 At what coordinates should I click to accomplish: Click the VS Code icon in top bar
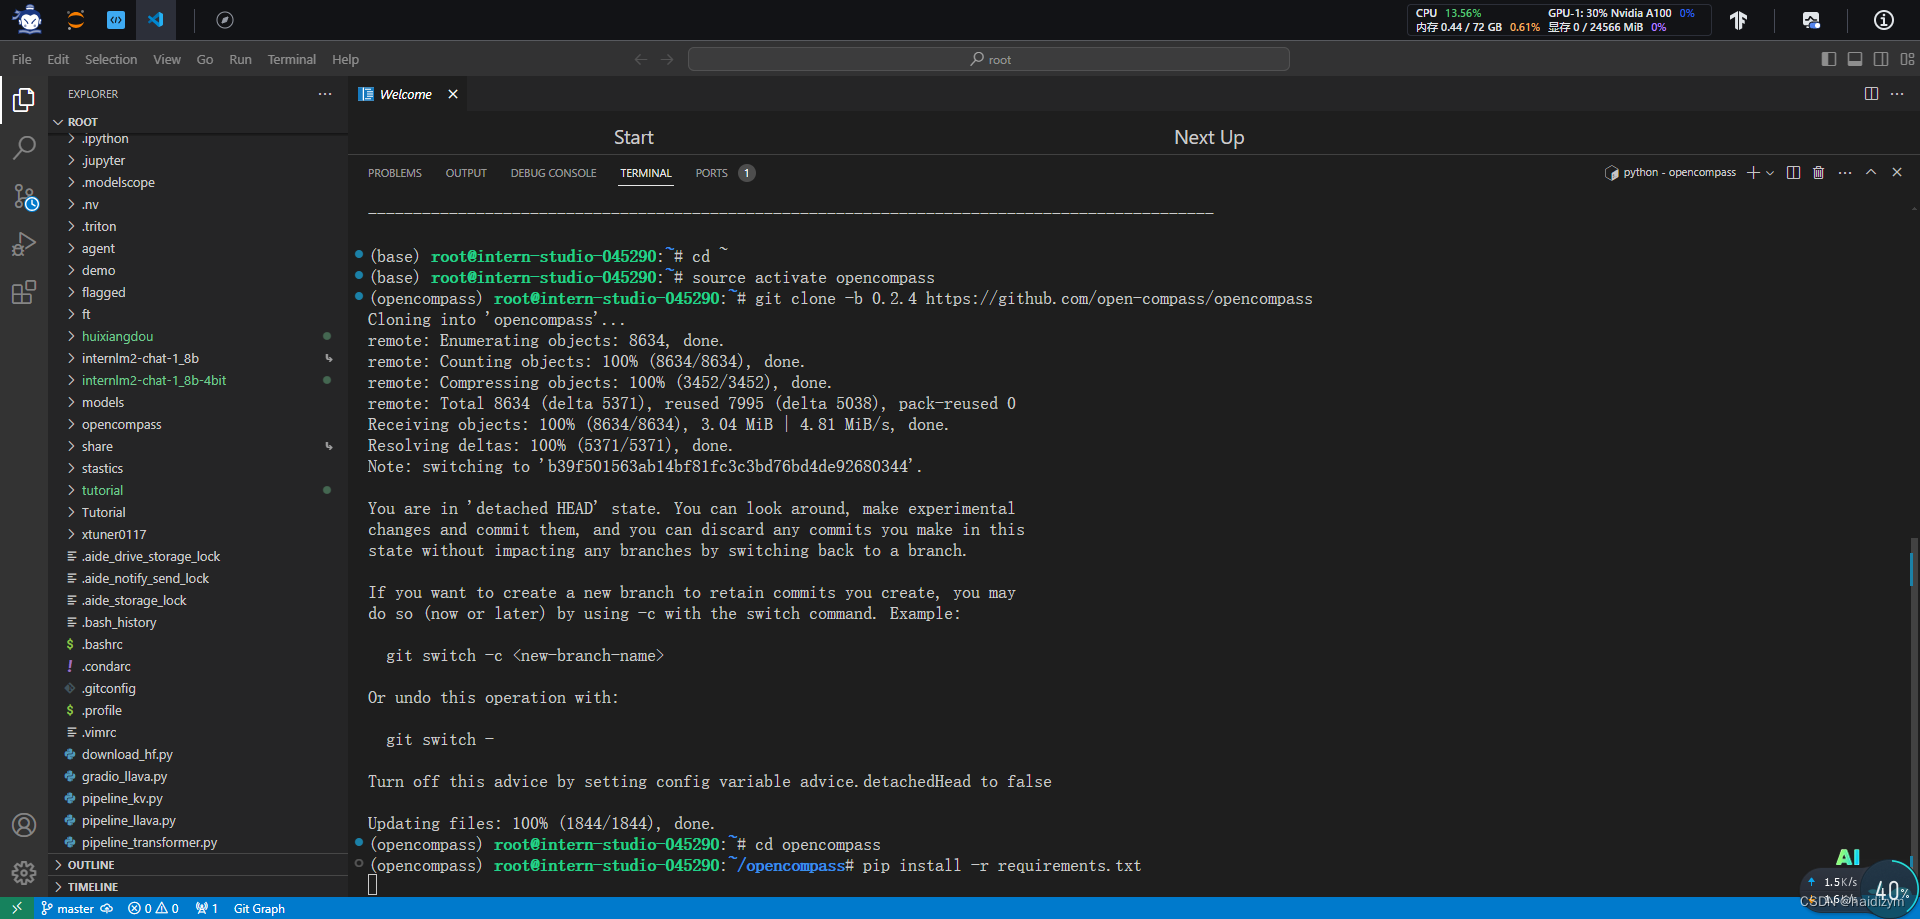(155, 19)
